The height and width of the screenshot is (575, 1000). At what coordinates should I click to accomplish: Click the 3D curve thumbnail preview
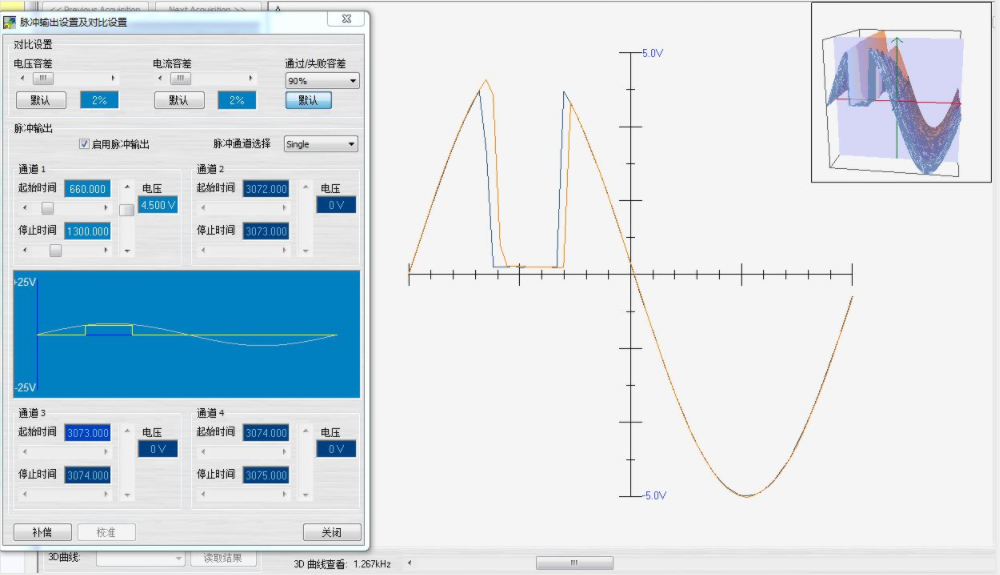pos(901,92)
